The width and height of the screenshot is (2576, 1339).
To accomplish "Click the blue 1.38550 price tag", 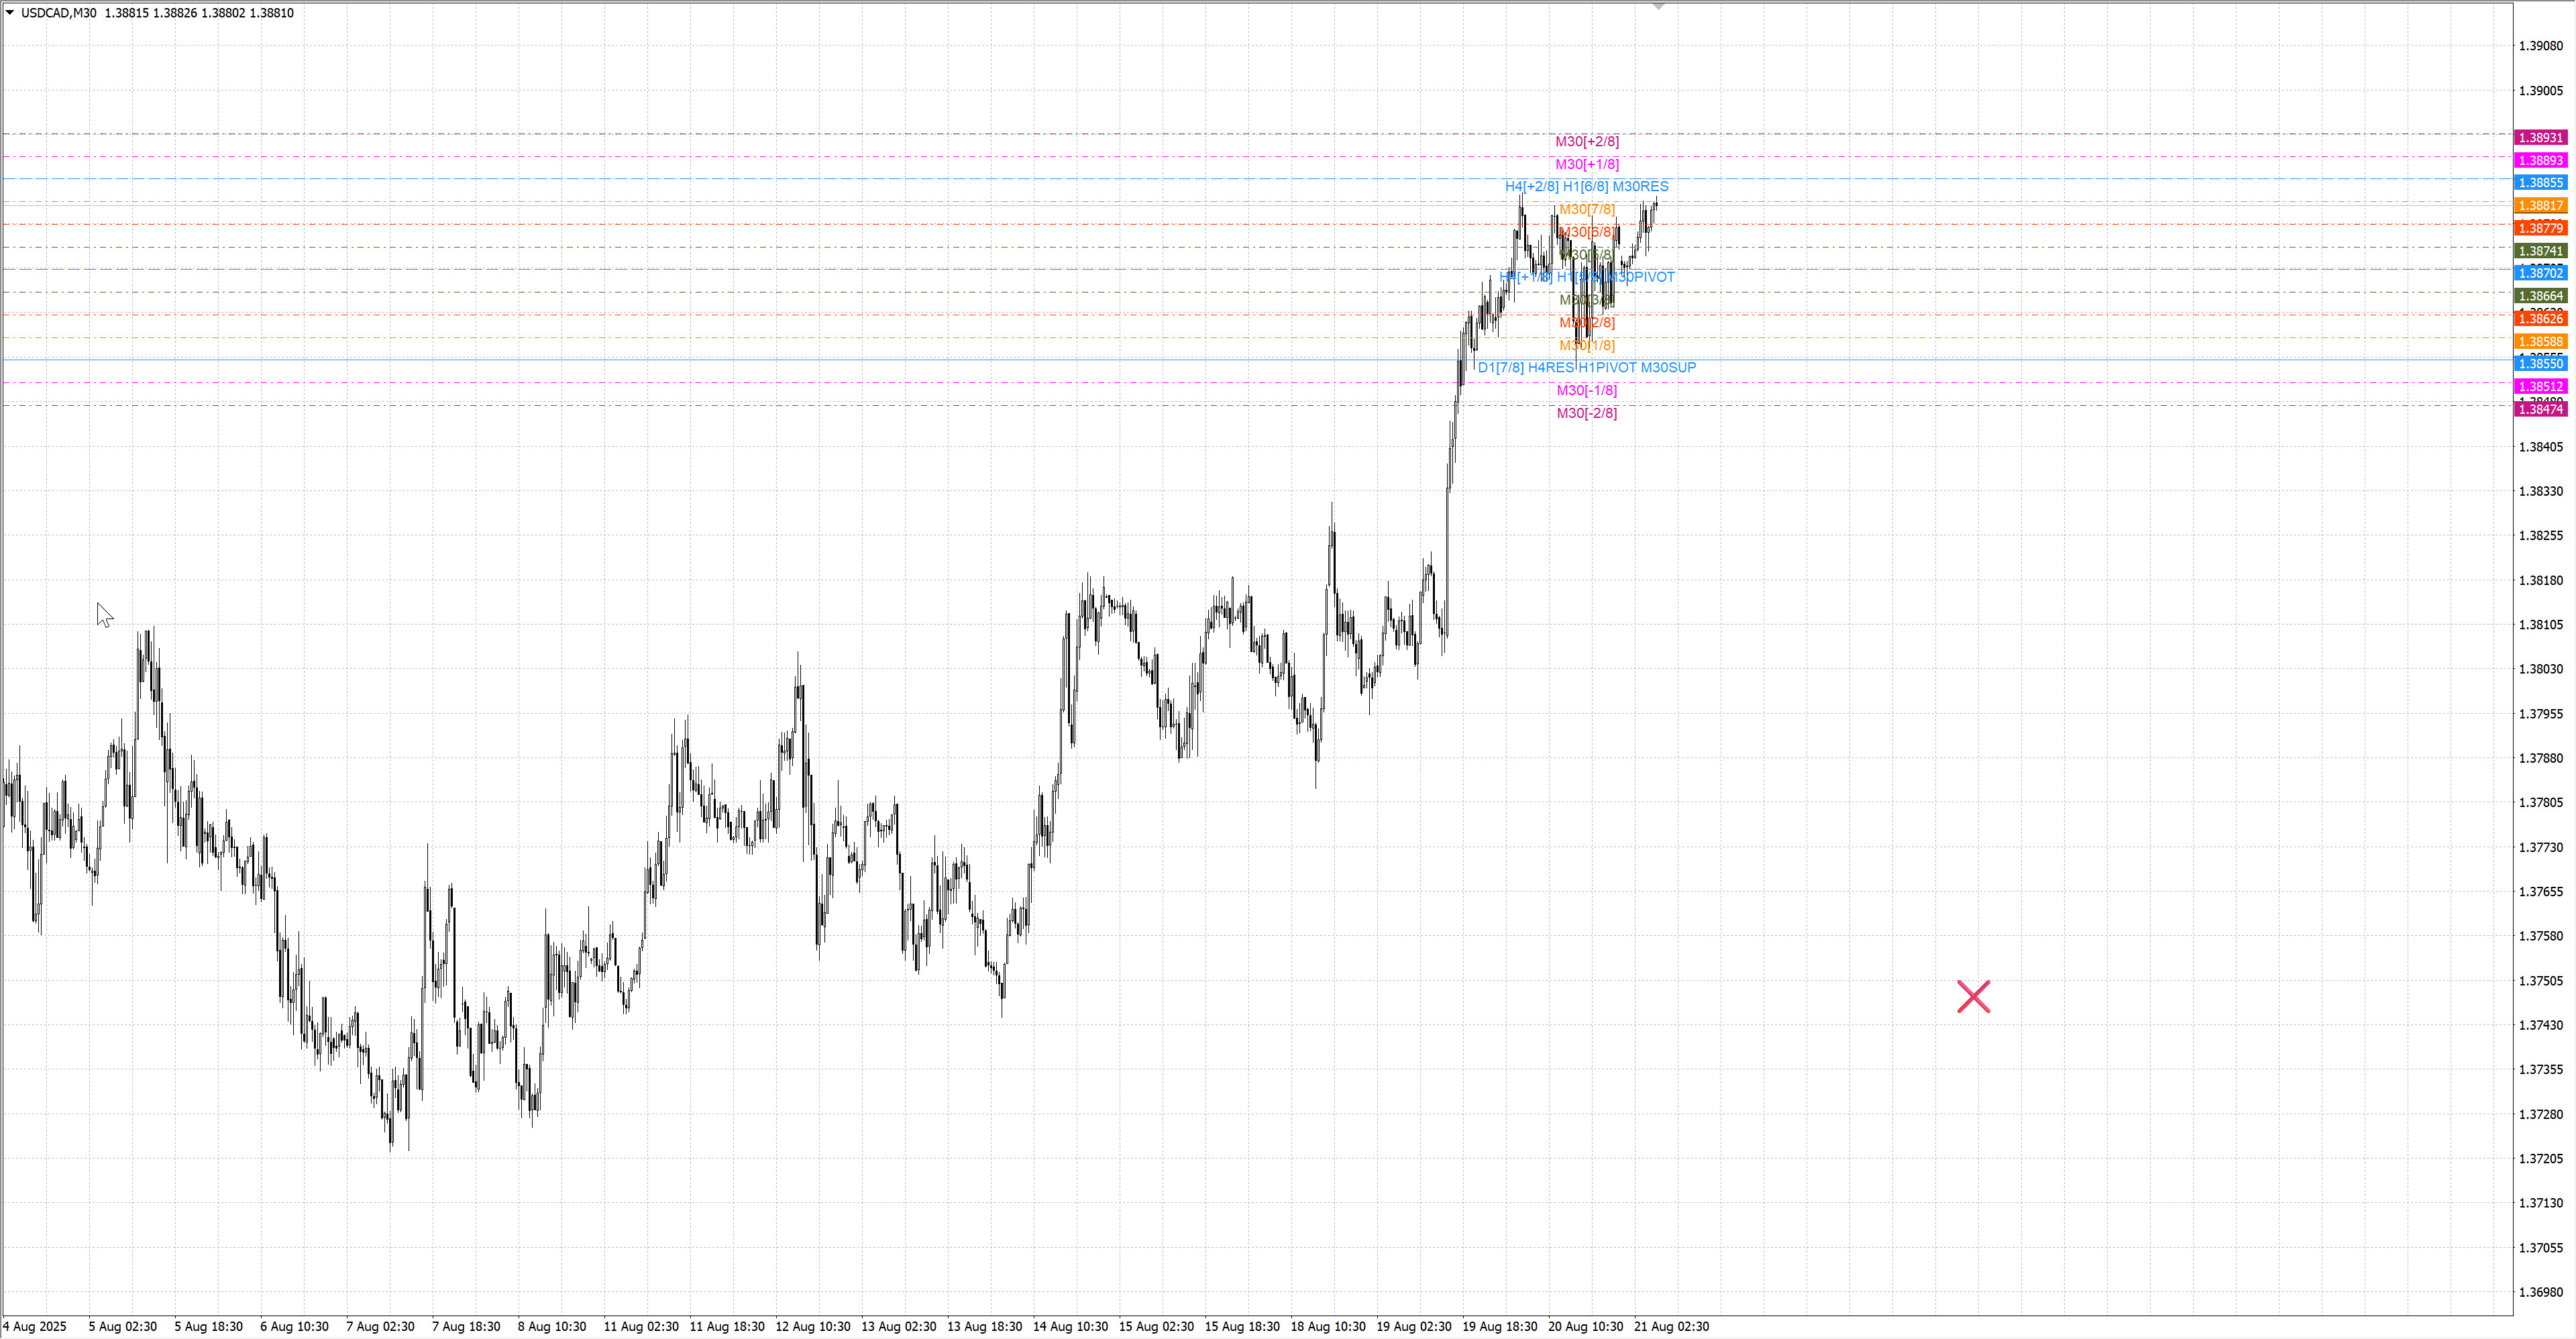I will click(2540, 364).
